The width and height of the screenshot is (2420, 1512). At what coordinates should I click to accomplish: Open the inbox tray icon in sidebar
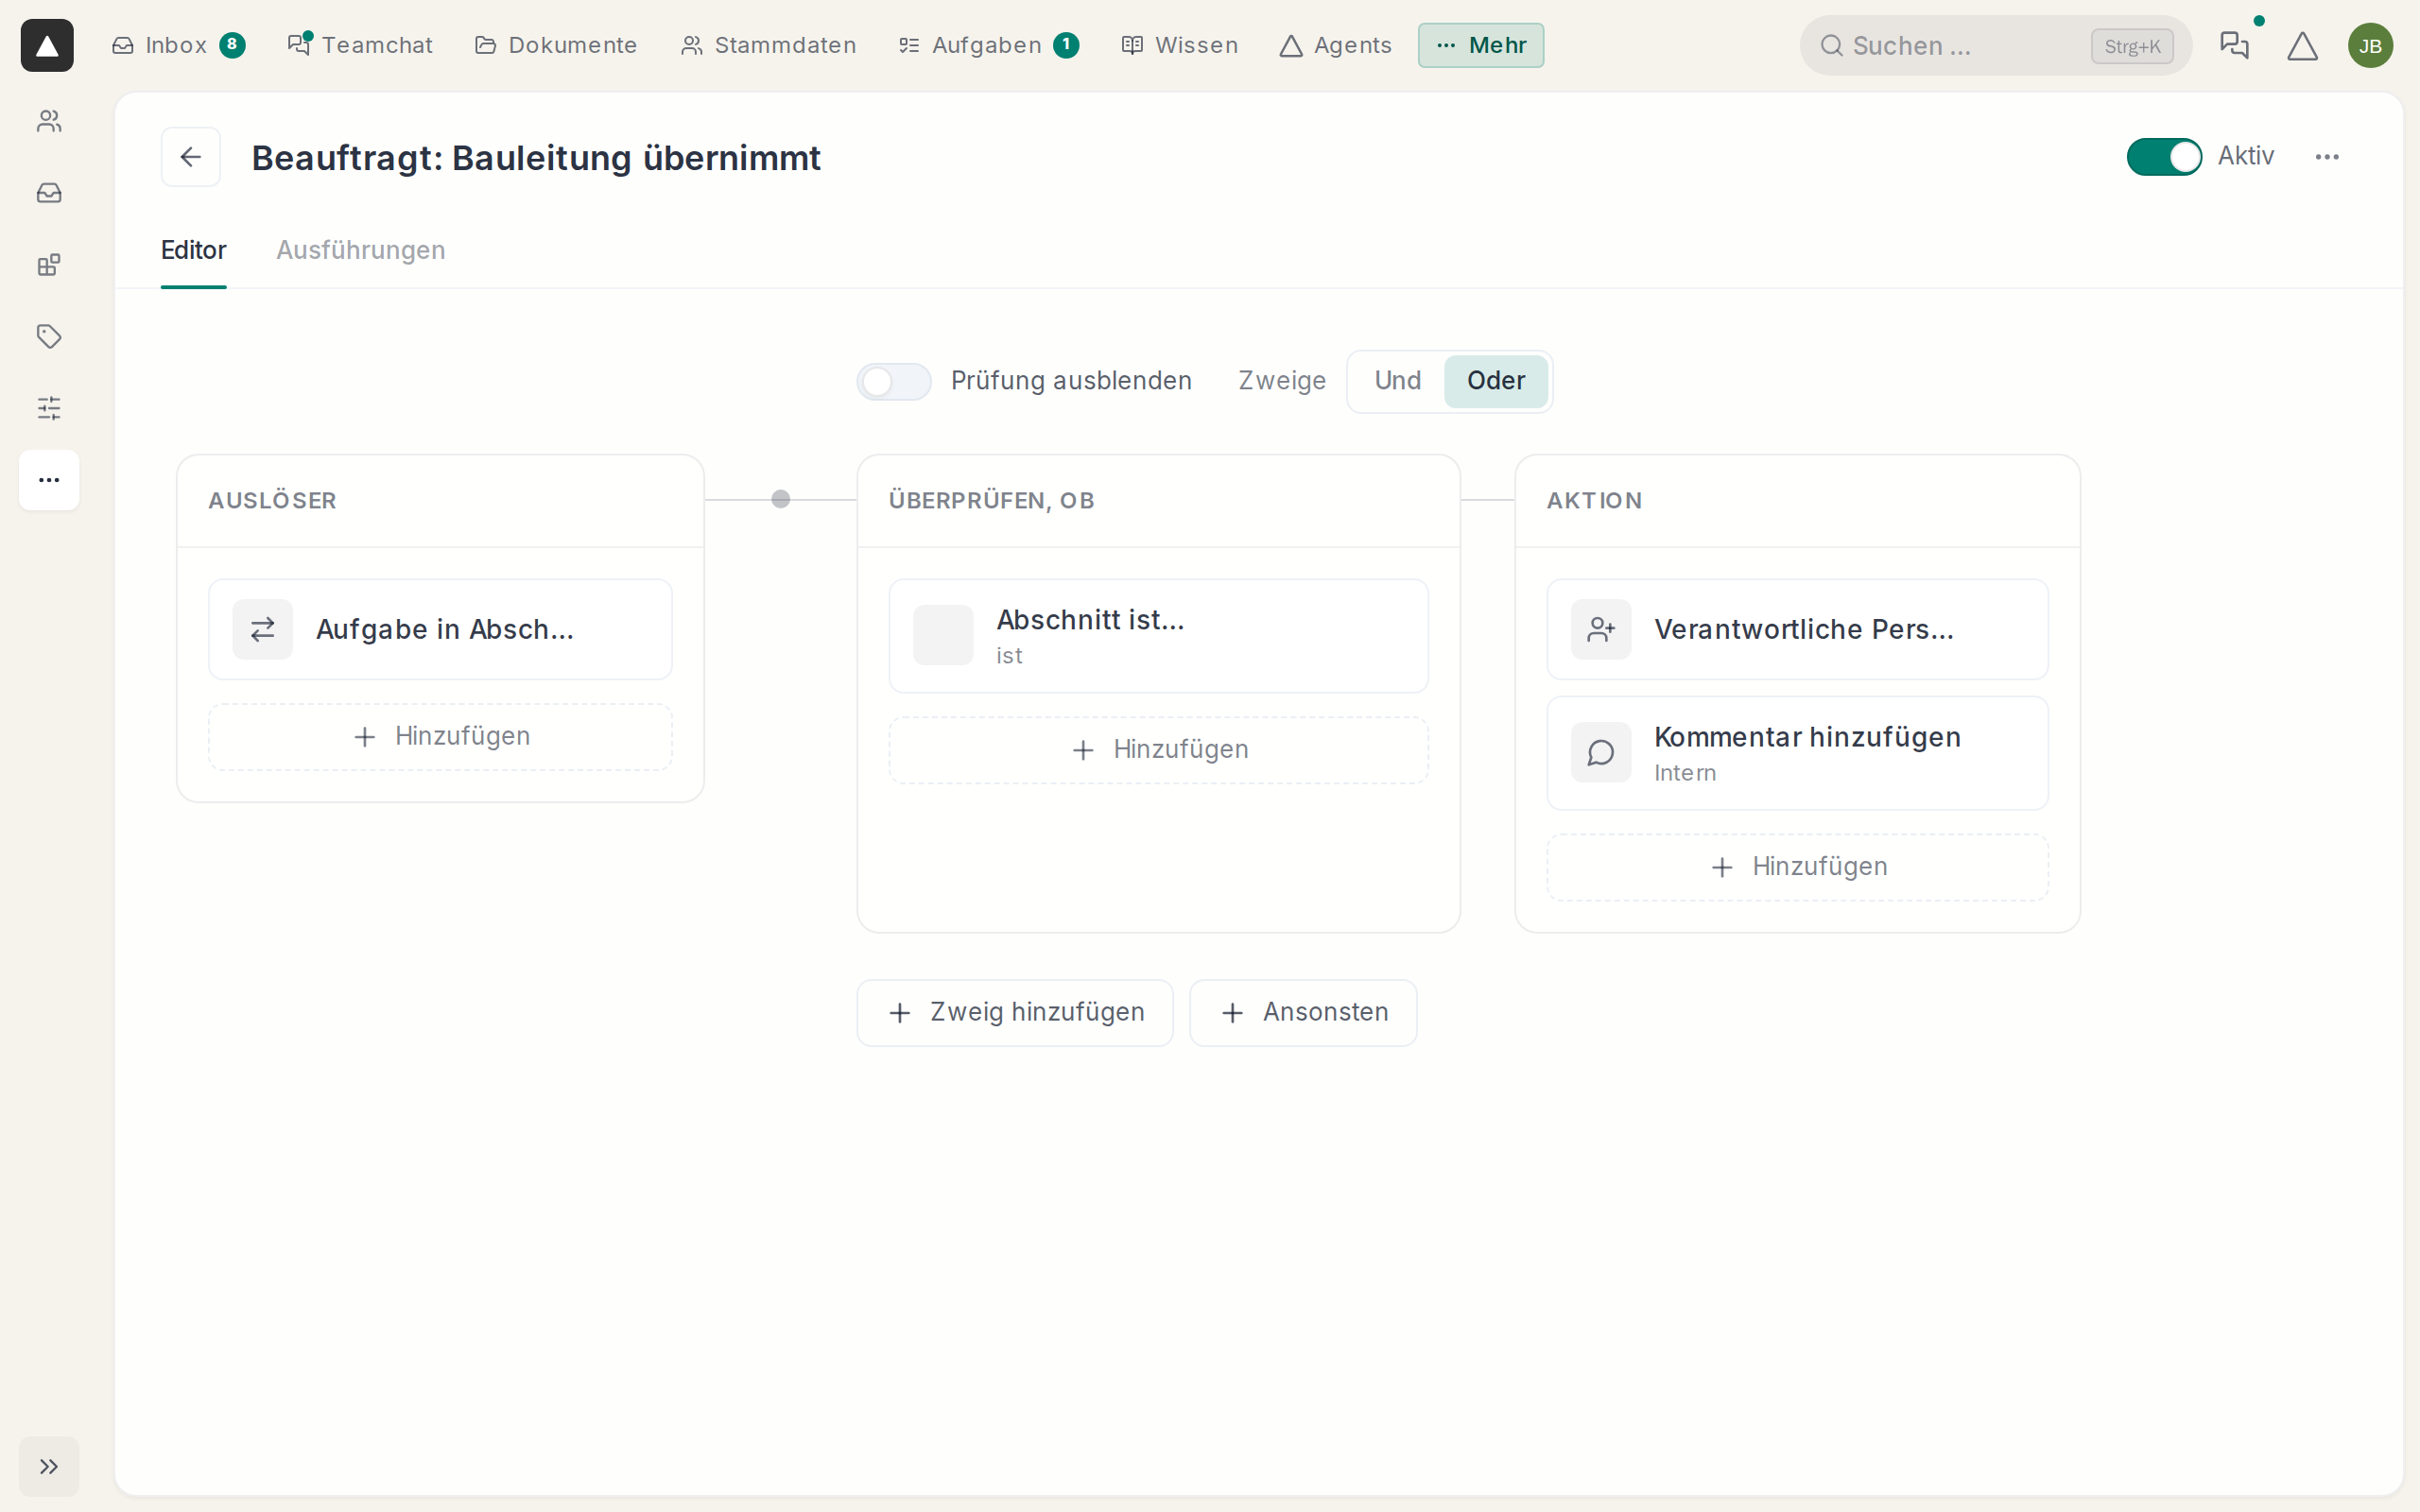point(49,193)
